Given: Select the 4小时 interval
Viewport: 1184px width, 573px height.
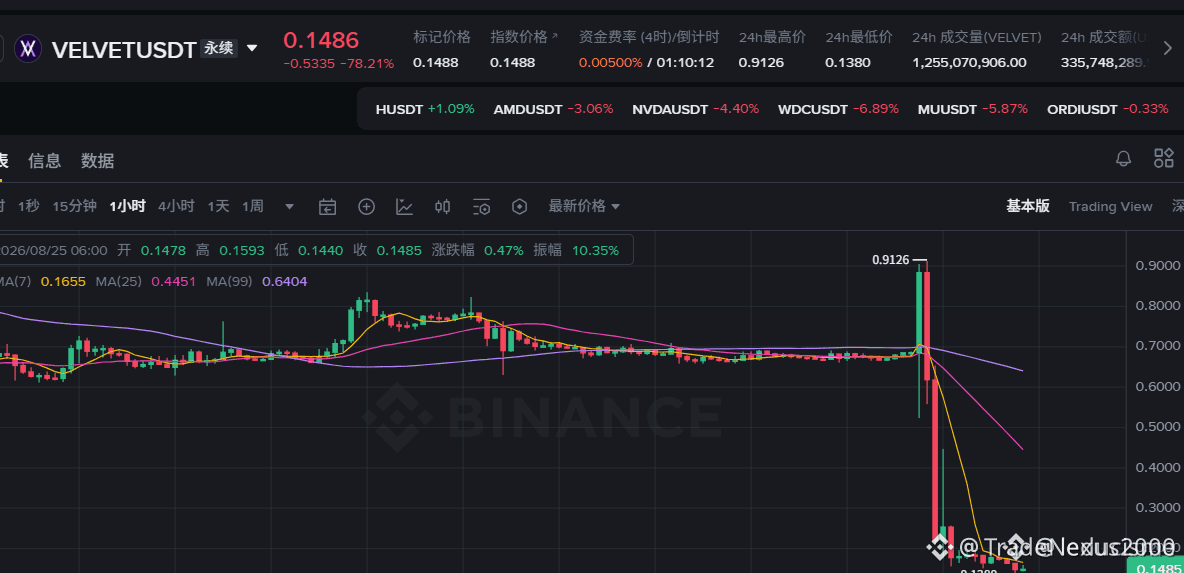Looking at the screenshot, I should pyautogui.click(x=176, y=206).
